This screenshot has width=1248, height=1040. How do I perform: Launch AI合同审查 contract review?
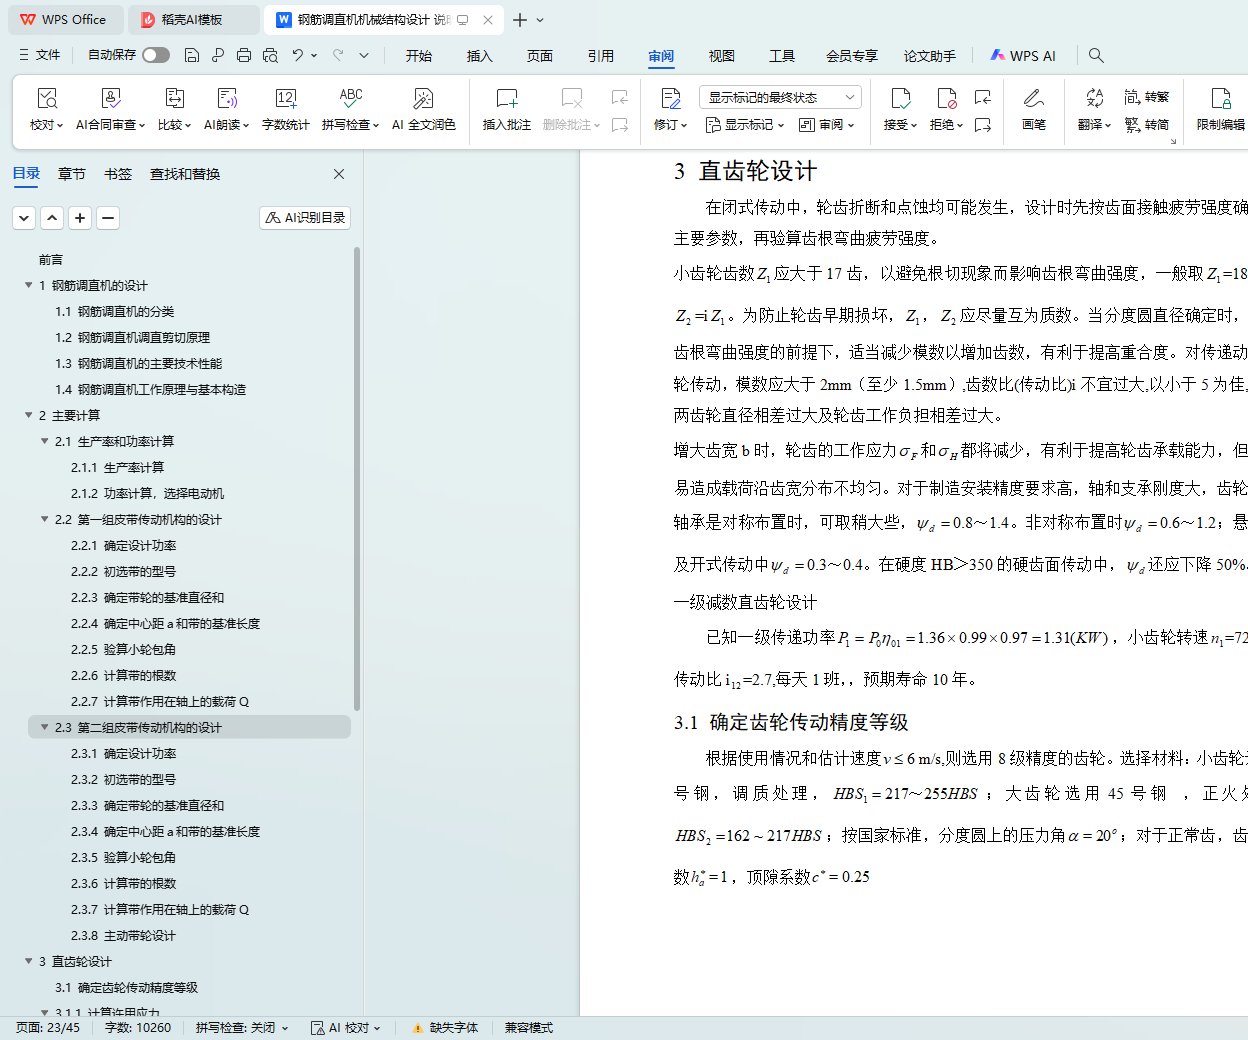point(111,109)
